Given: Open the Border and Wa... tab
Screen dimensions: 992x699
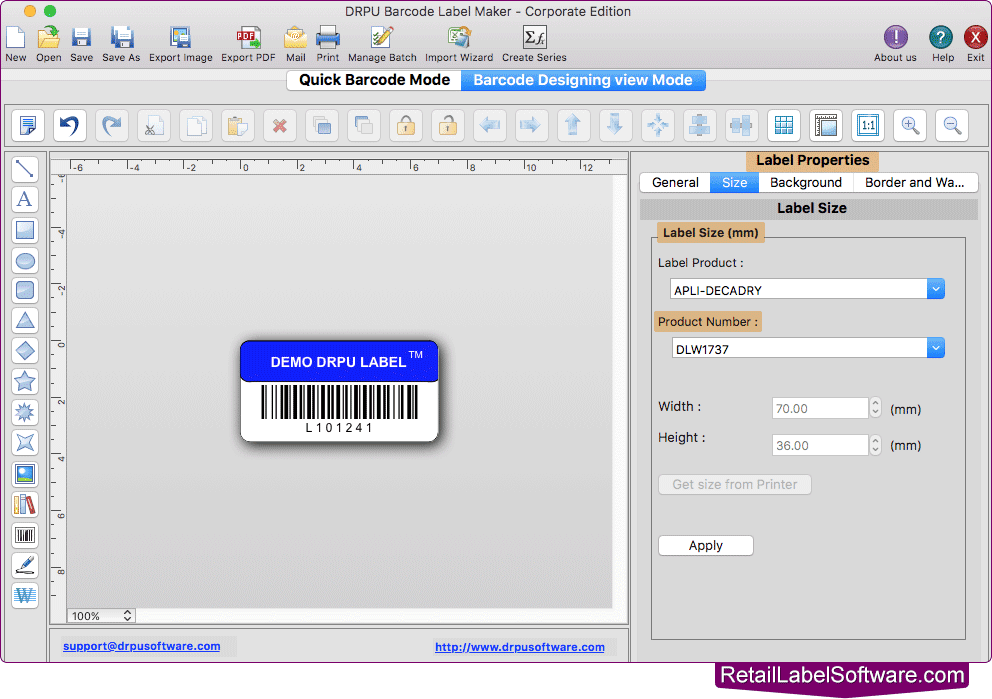Looking at the screenshot, I should 915,183.
